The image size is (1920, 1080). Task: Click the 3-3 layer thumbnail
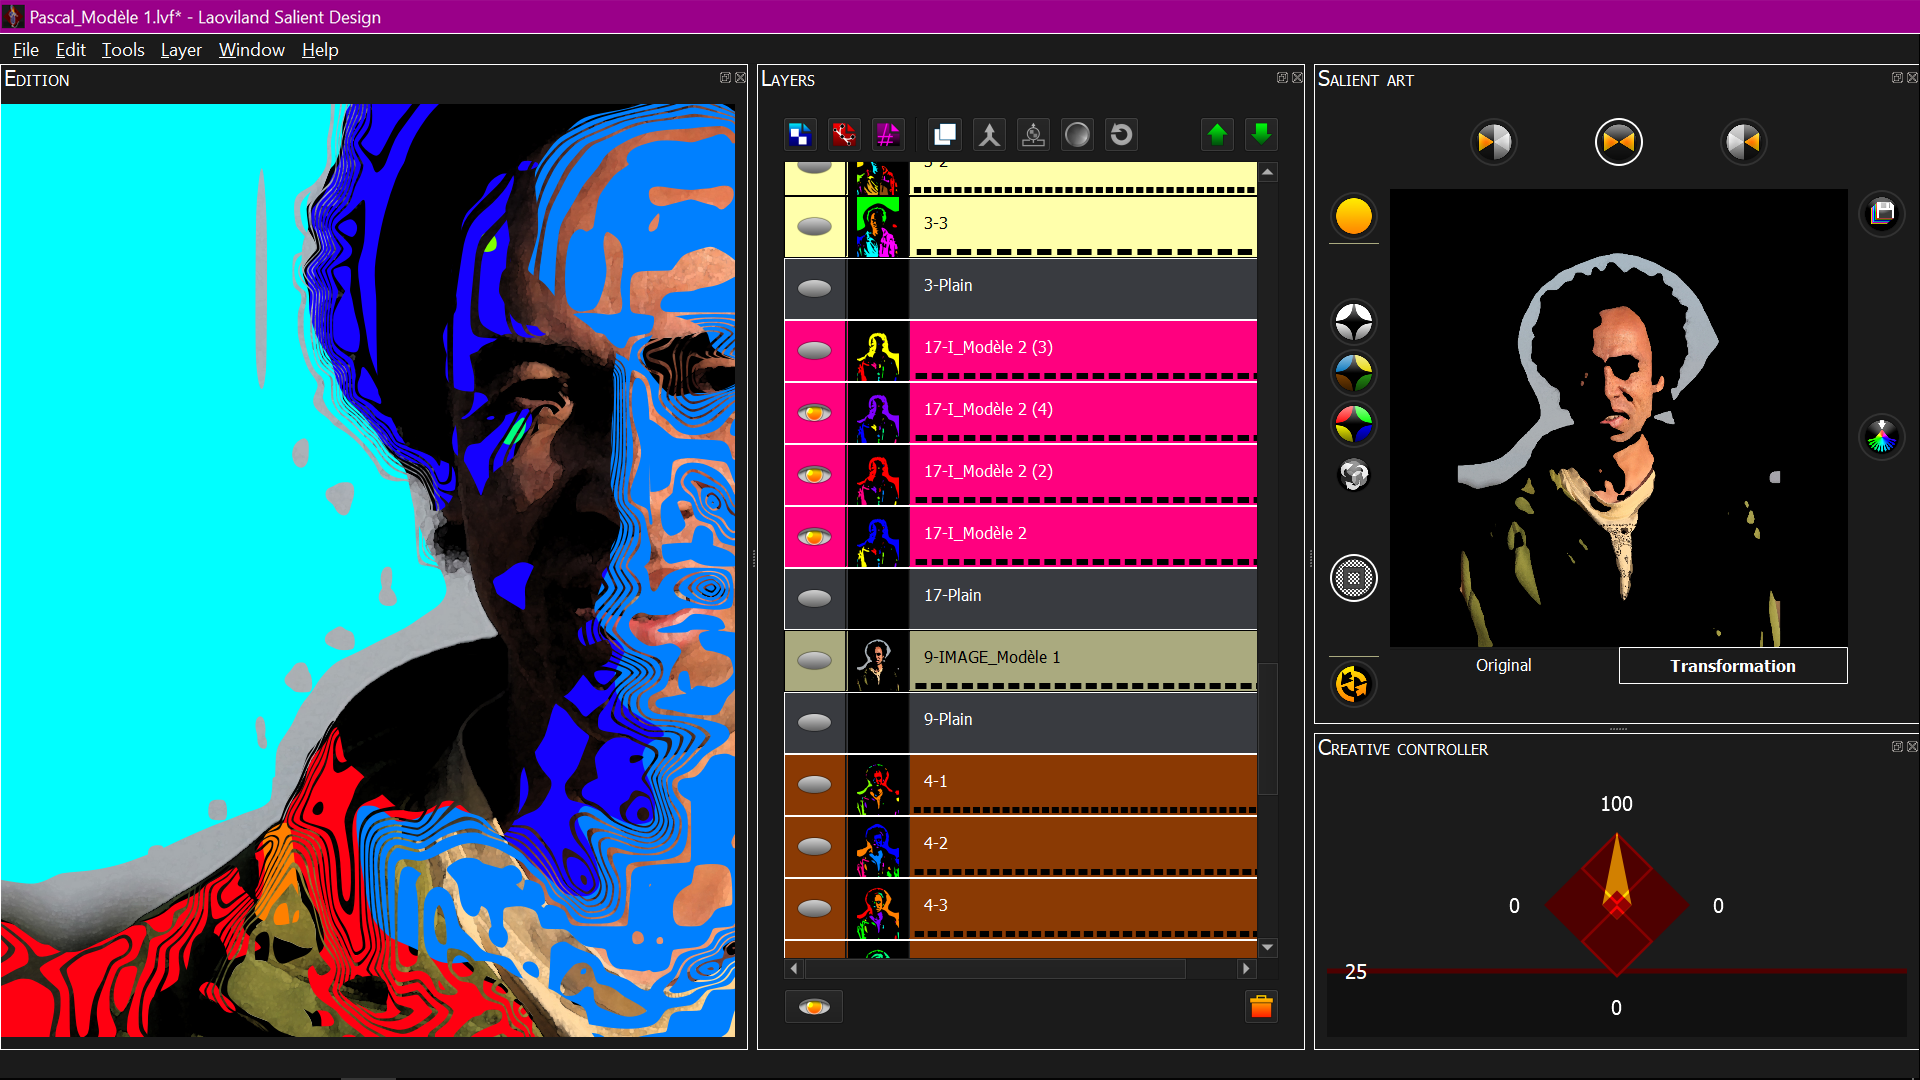(878, 226)
